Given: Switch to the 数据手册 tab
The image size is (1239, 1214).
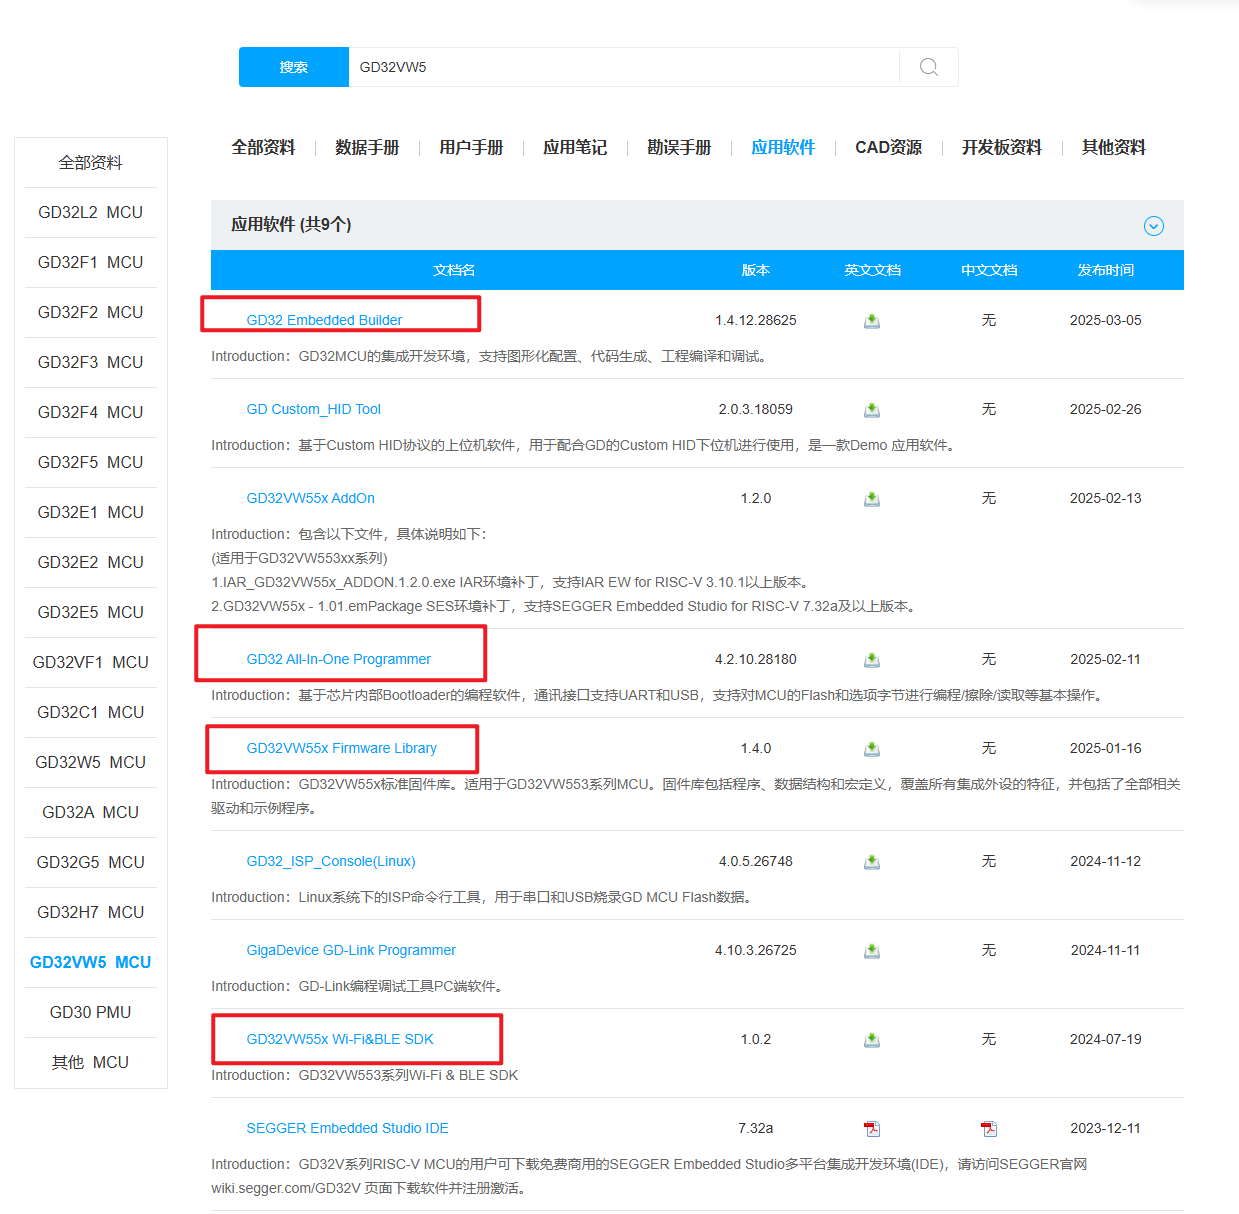Looking at the screenshot, I should click(x=367, y=148).
